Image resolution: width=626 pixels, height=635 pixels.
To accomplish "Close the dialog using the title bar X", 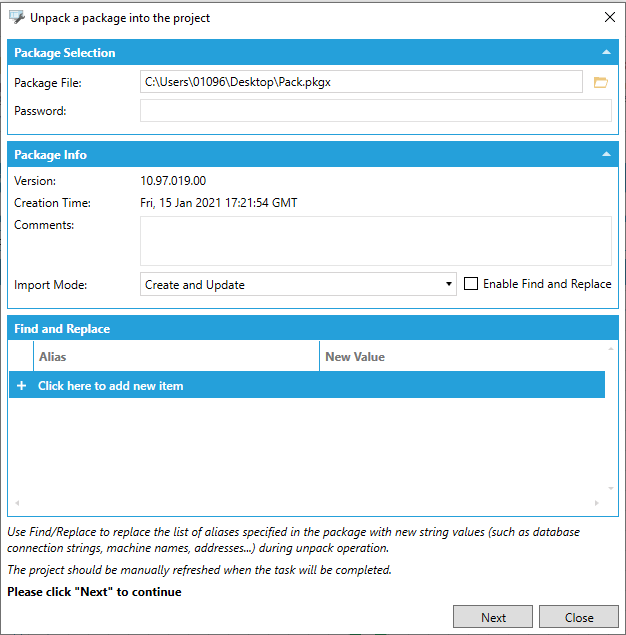I will 609,17.
